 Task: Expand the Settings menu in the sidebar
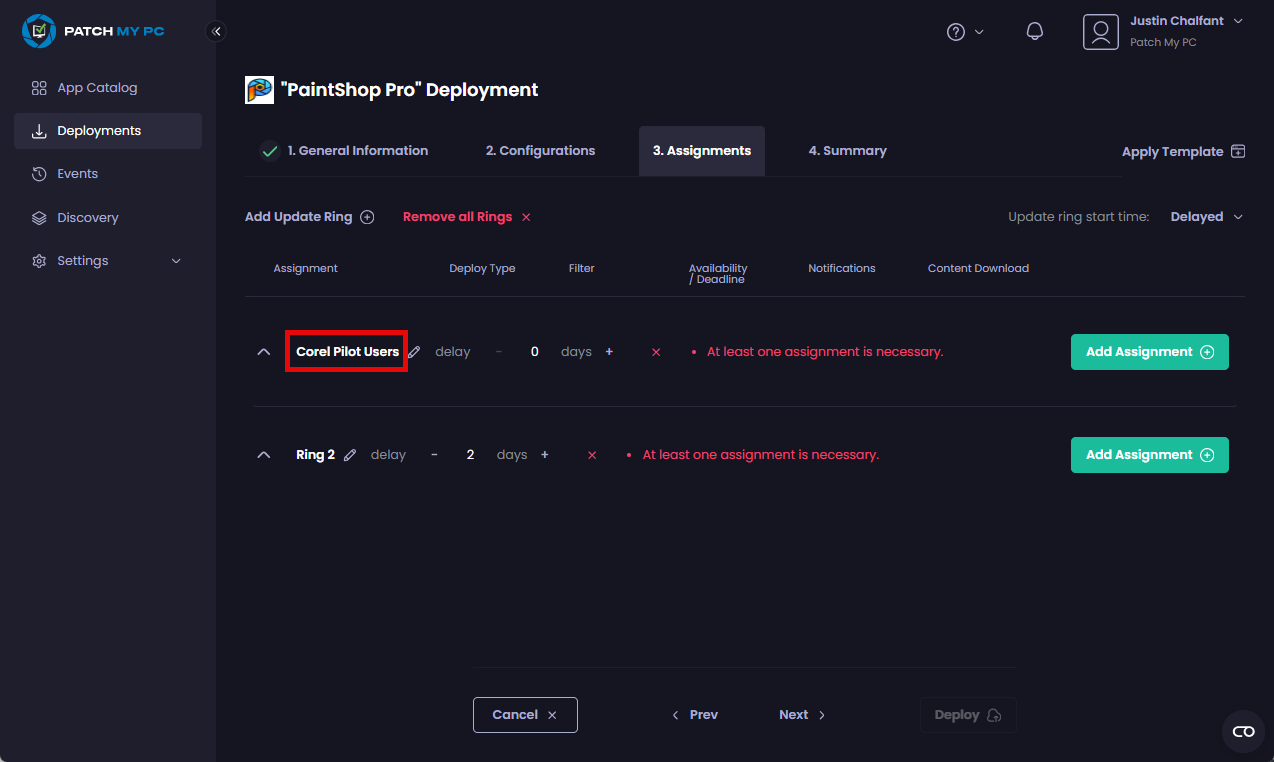click(108, 261)
